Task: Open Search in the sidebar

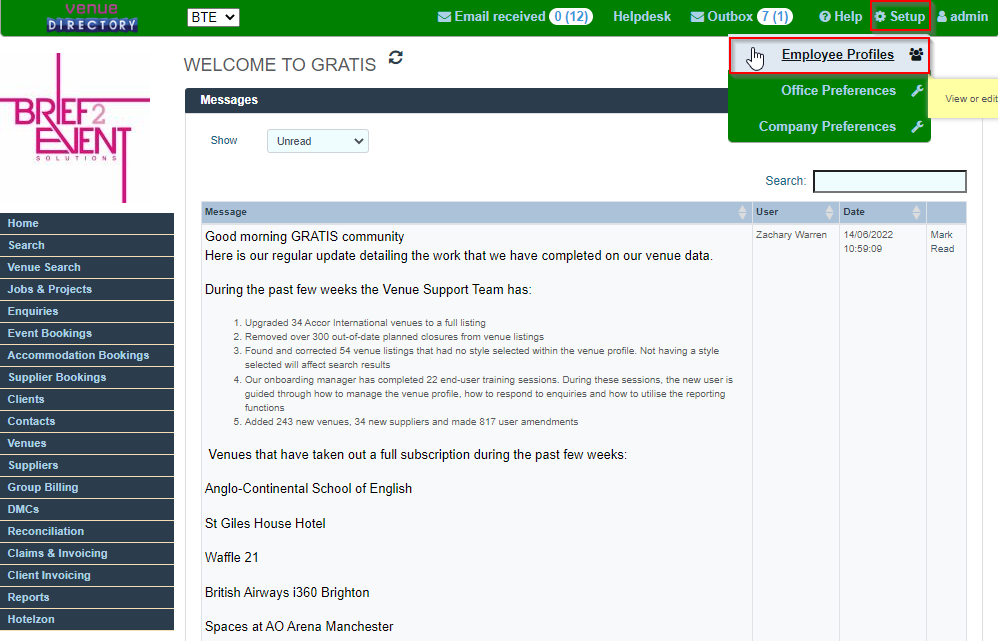Action: [x=87, y=245]
